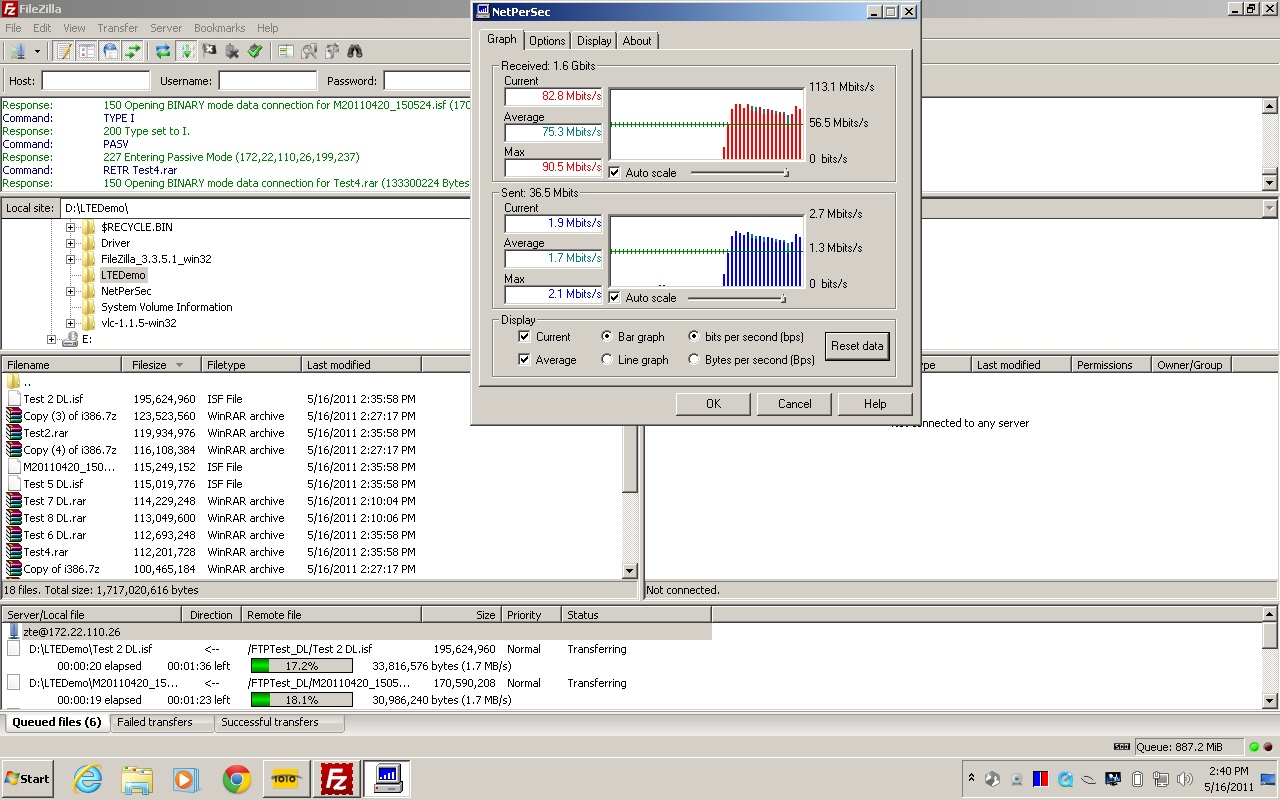Click the Refresh file lists icon
1280x800 pixels.
pos(162,51)
